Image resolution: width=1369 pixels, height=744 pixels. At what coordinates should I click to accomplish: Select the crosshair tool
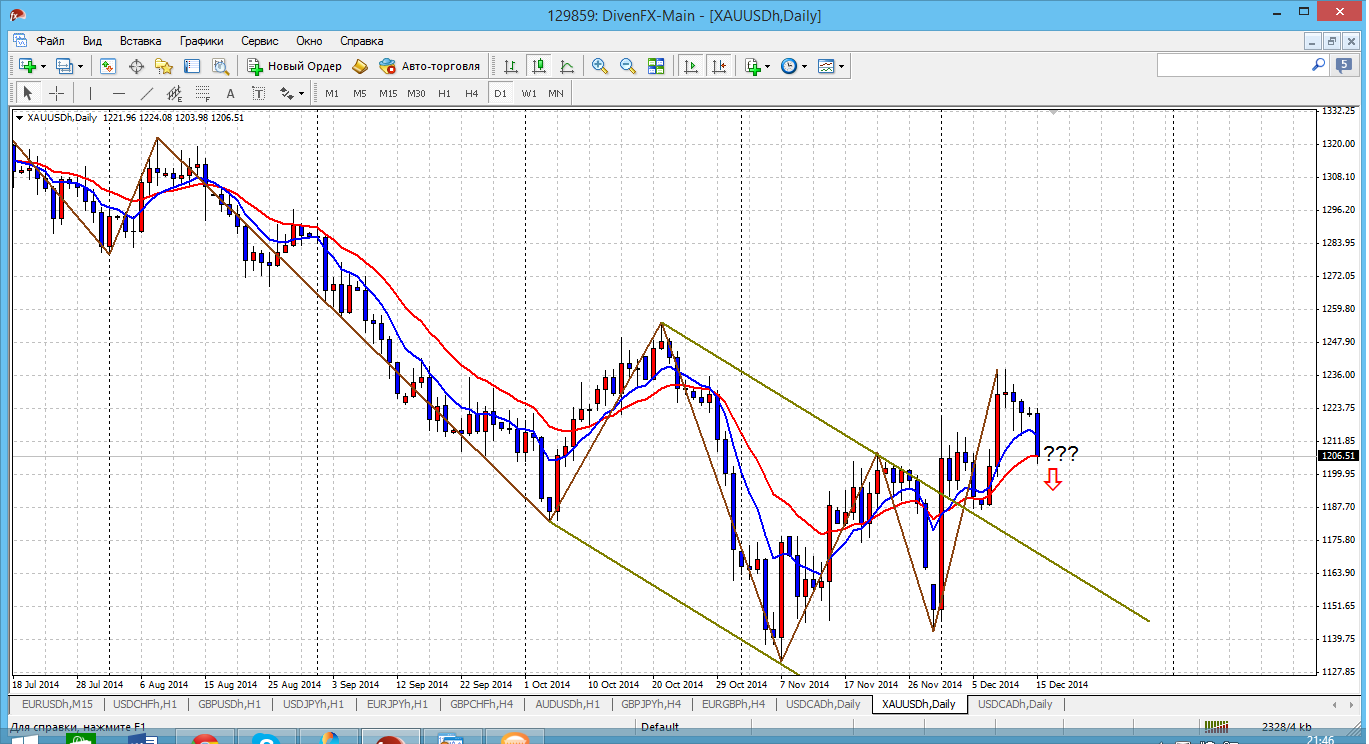click(56, 93)
